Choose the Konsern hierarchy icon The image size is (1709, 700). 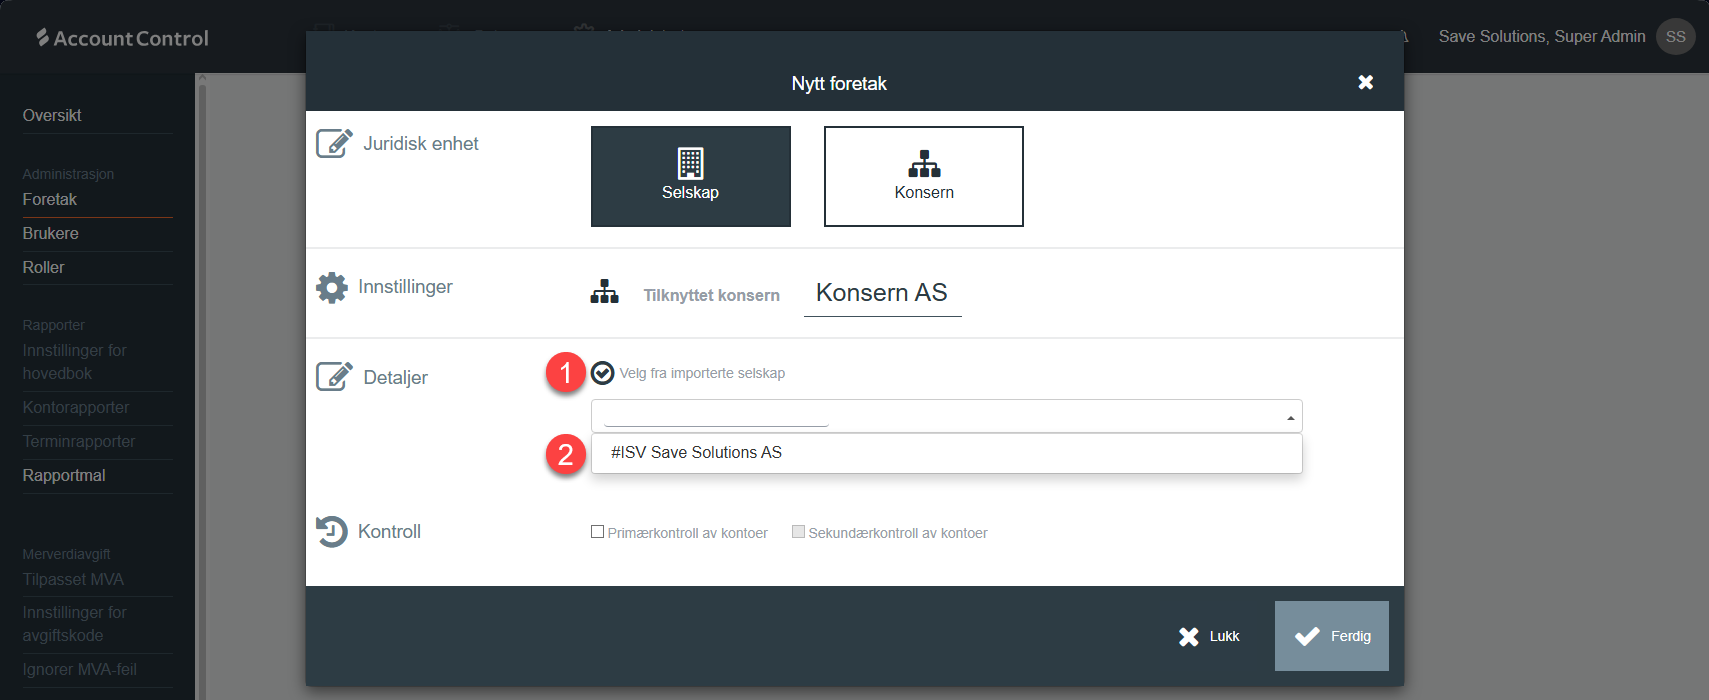coord(923,163)
